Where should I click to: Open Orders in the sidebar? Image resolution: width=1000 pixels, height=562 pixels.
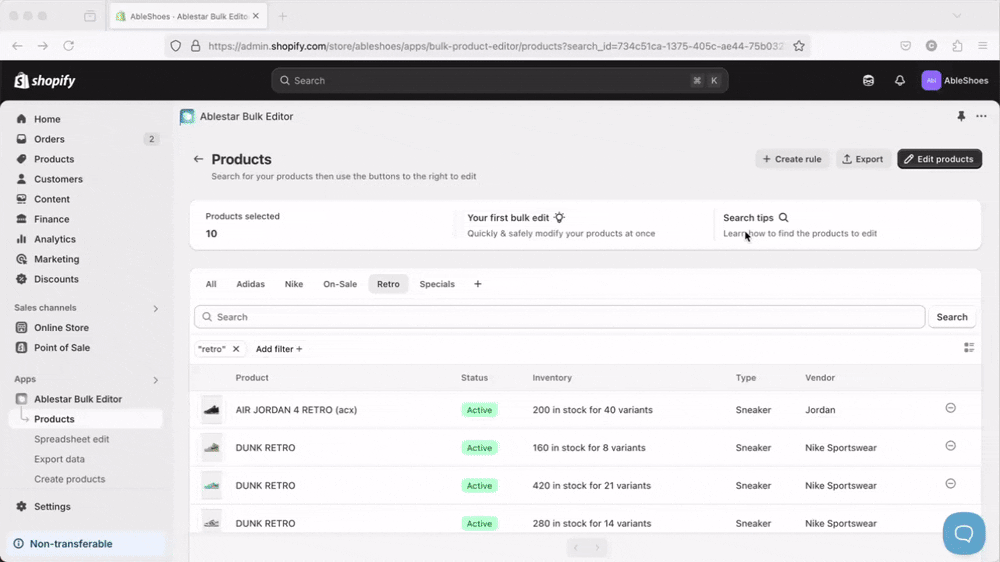click(49, 139)
